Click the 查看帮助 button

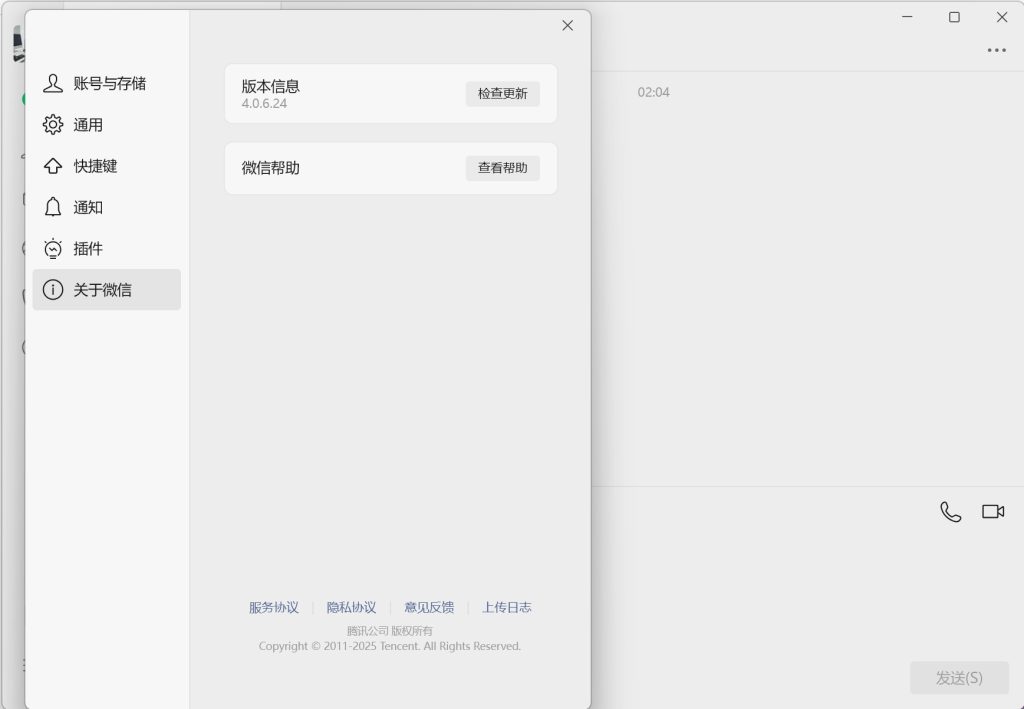point(502,168)
